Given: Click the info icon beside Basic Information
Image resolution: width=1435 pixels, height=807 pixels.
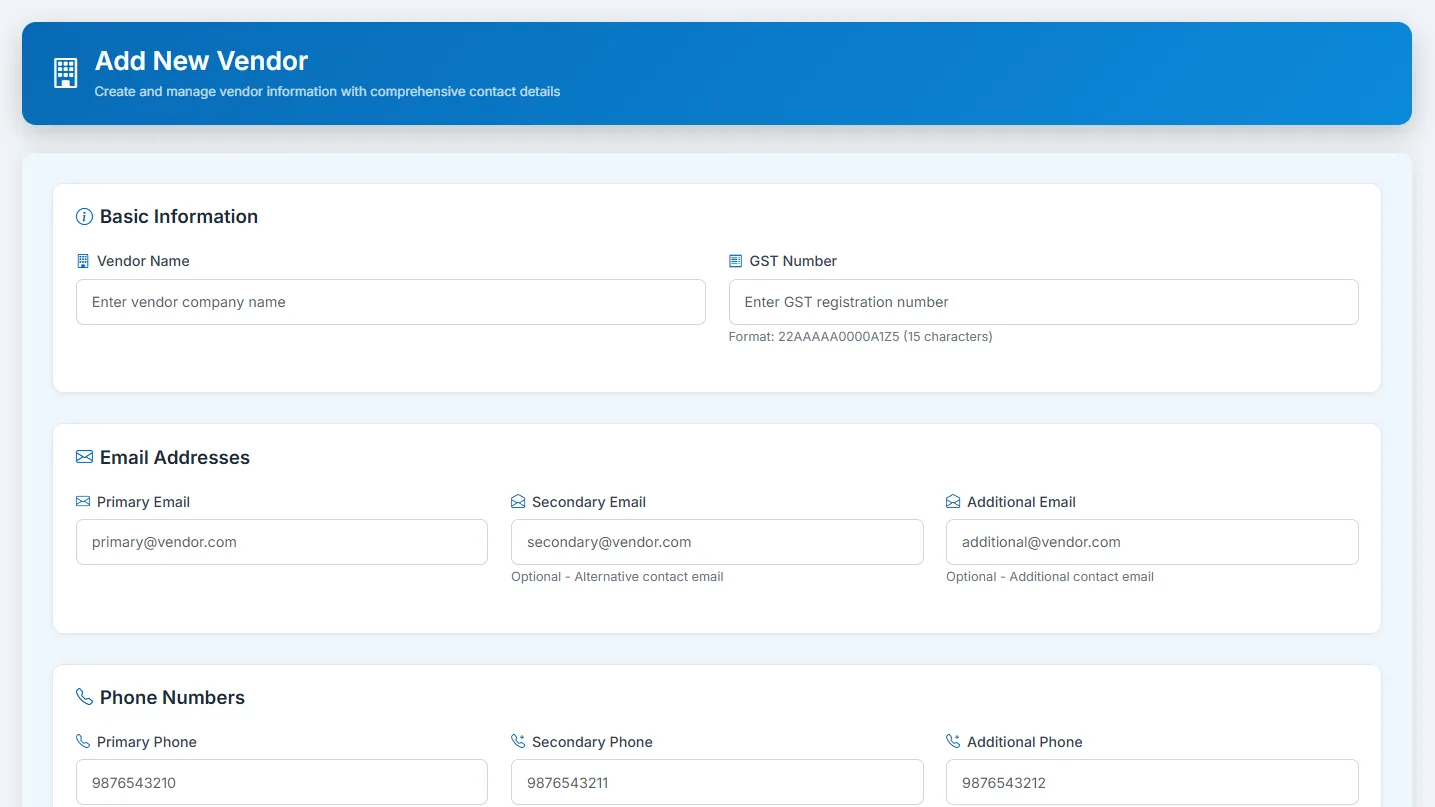Looking at the screenshot, I should (x=84, y=217).
